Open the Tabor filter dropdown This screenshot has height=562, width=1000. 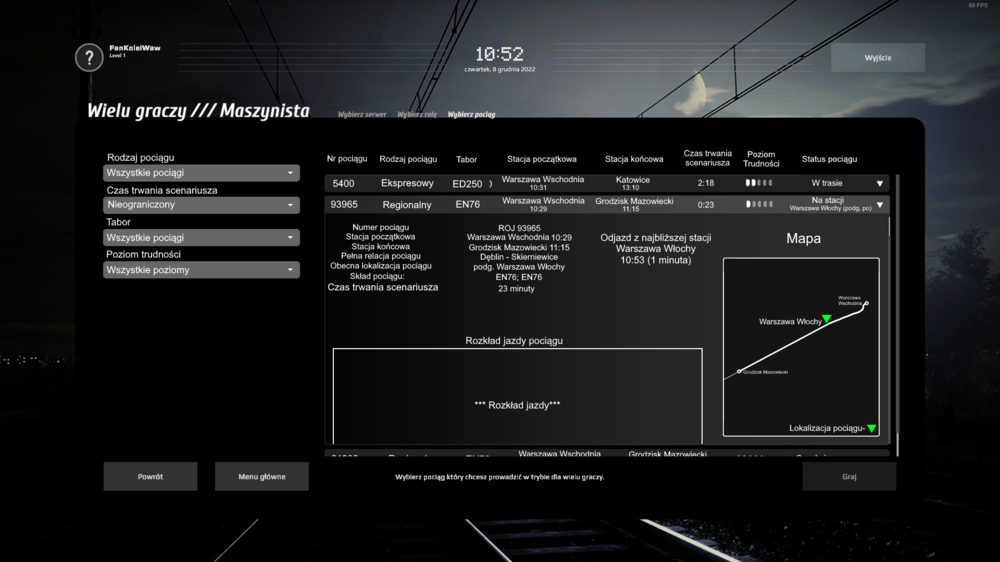pyautogui.click(x=201, y=238)
